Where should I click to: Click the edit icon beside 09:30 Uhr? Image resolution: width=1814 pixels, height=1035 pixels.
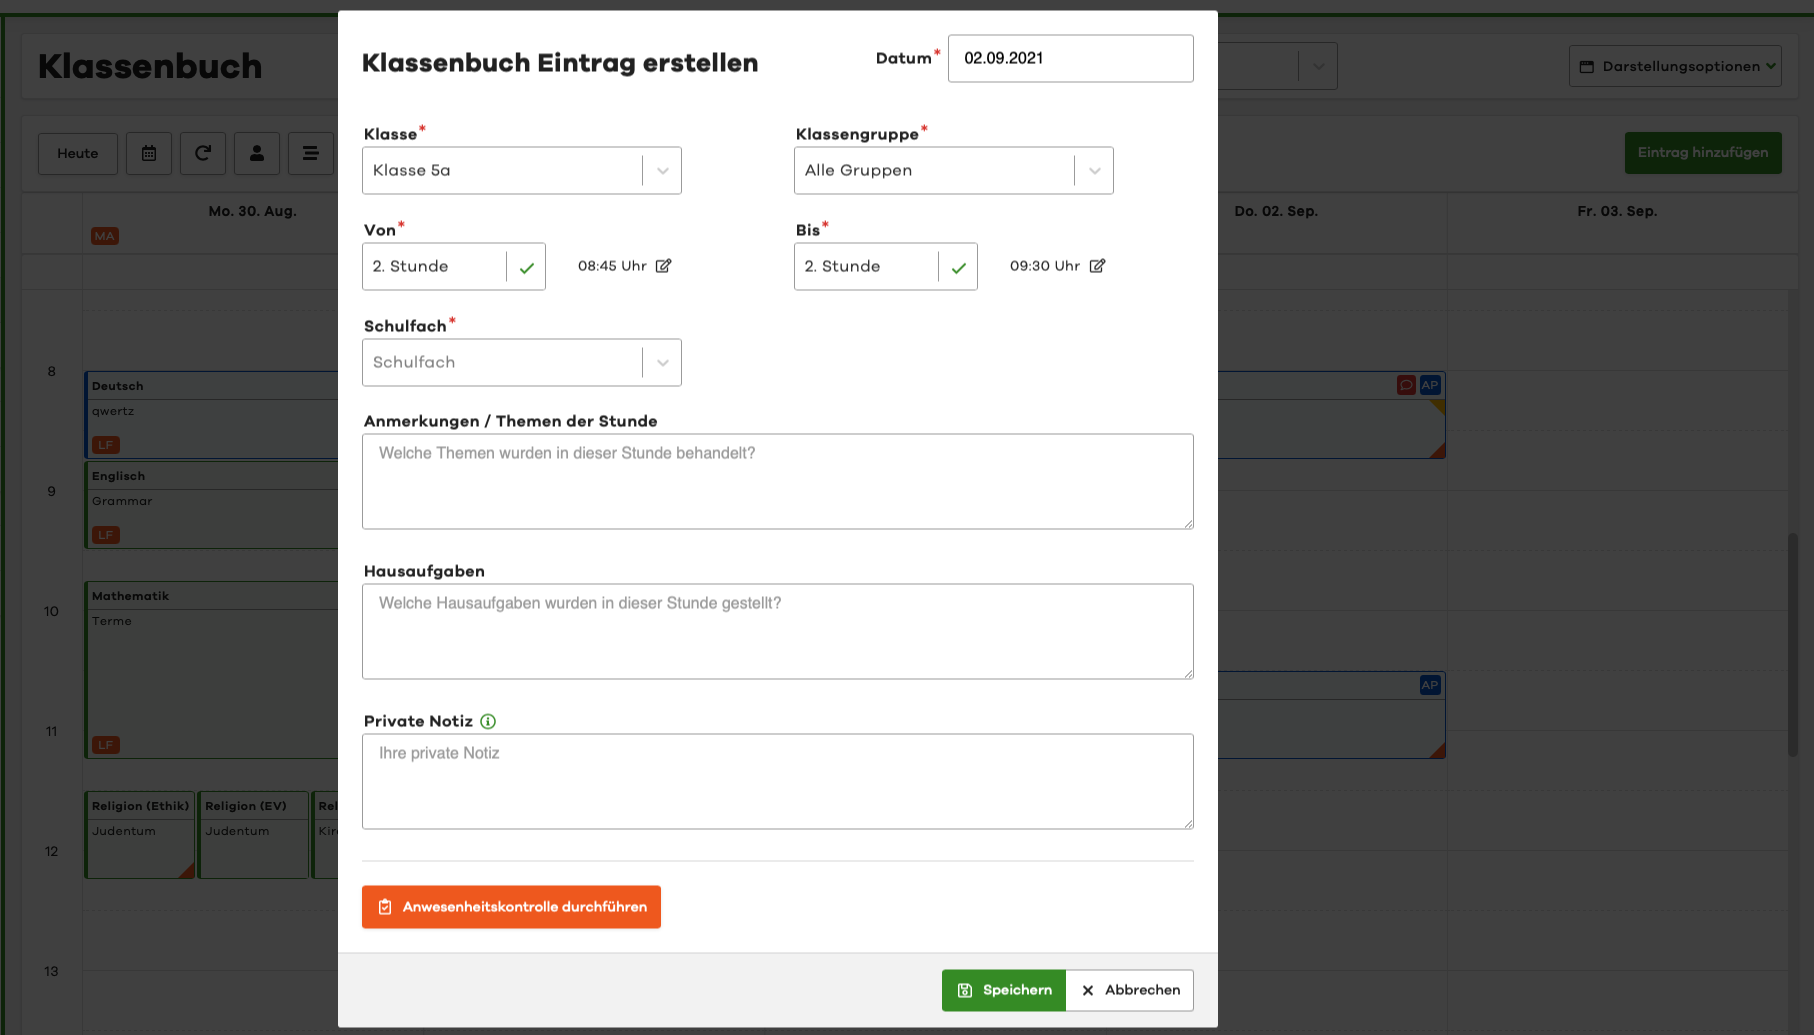1097,266
